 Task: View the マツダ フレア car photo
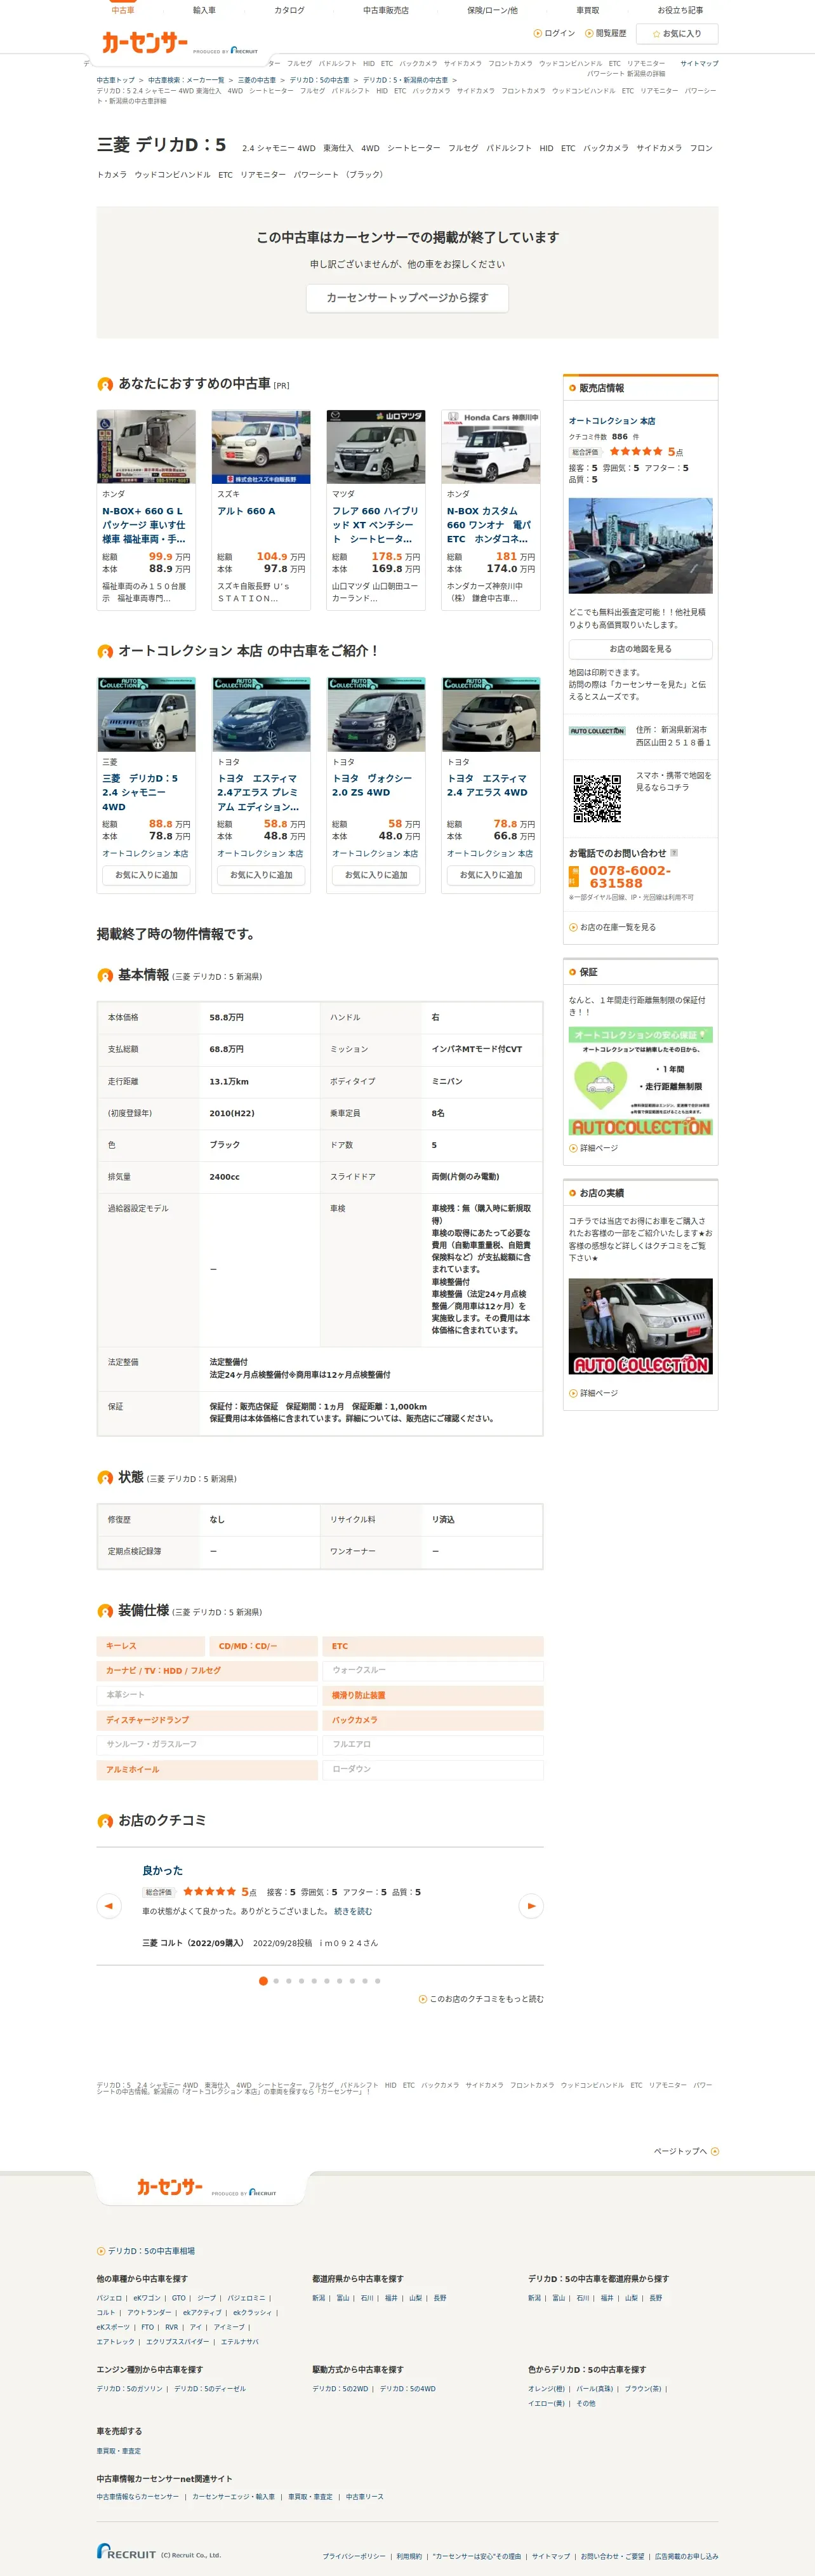(376, 447)
